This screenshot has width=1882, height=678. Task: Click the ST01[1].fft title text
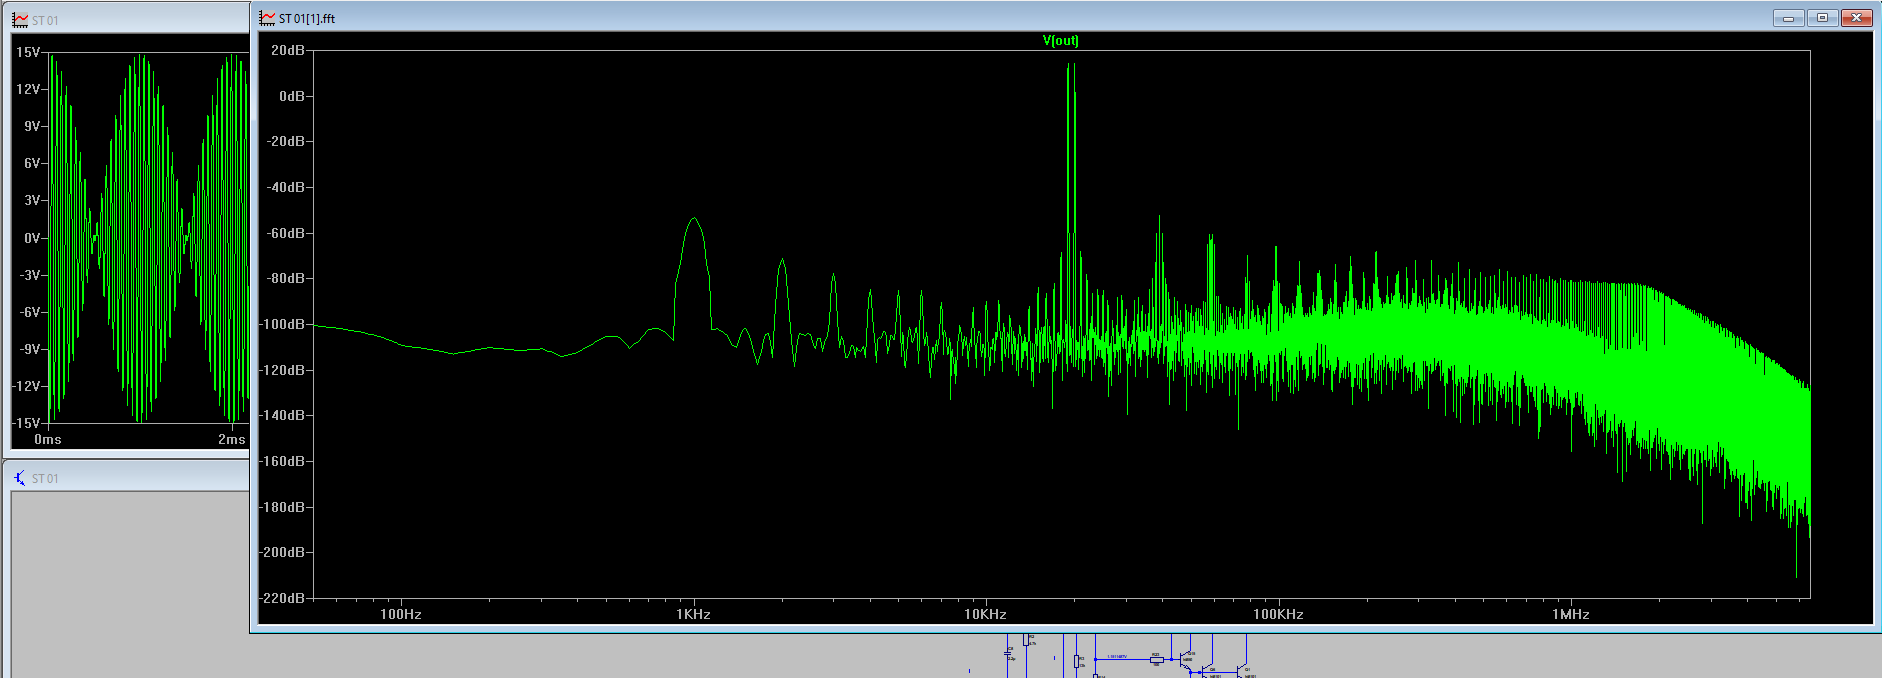(x=307, y=19)
